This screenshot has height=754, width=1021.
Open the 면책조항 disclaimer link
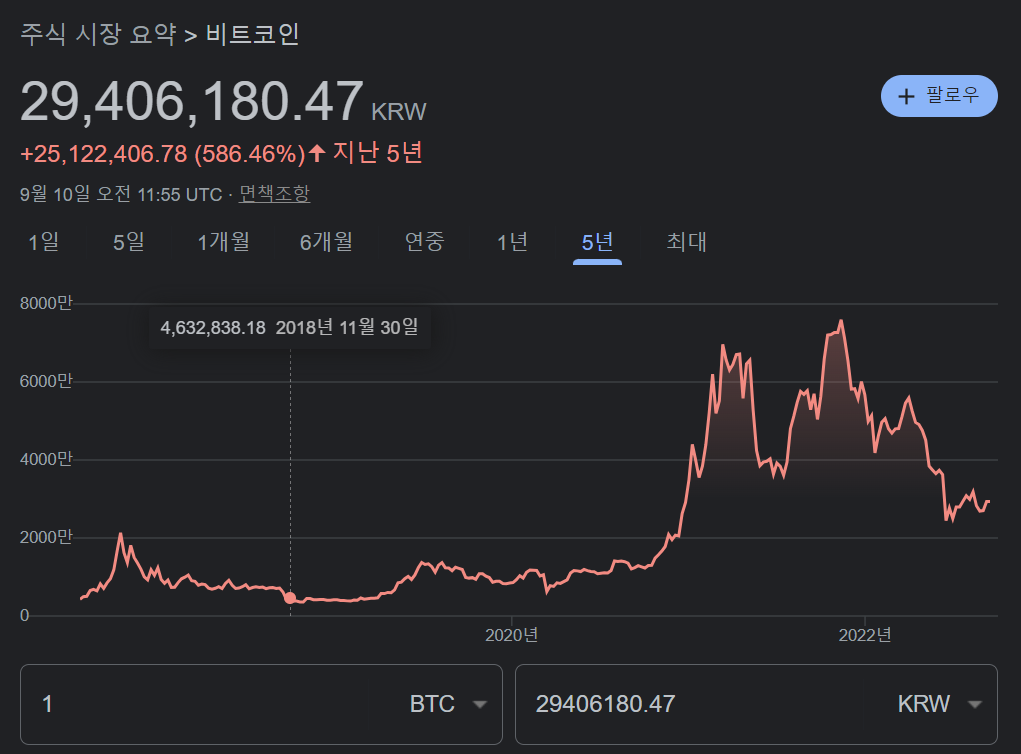274,193
